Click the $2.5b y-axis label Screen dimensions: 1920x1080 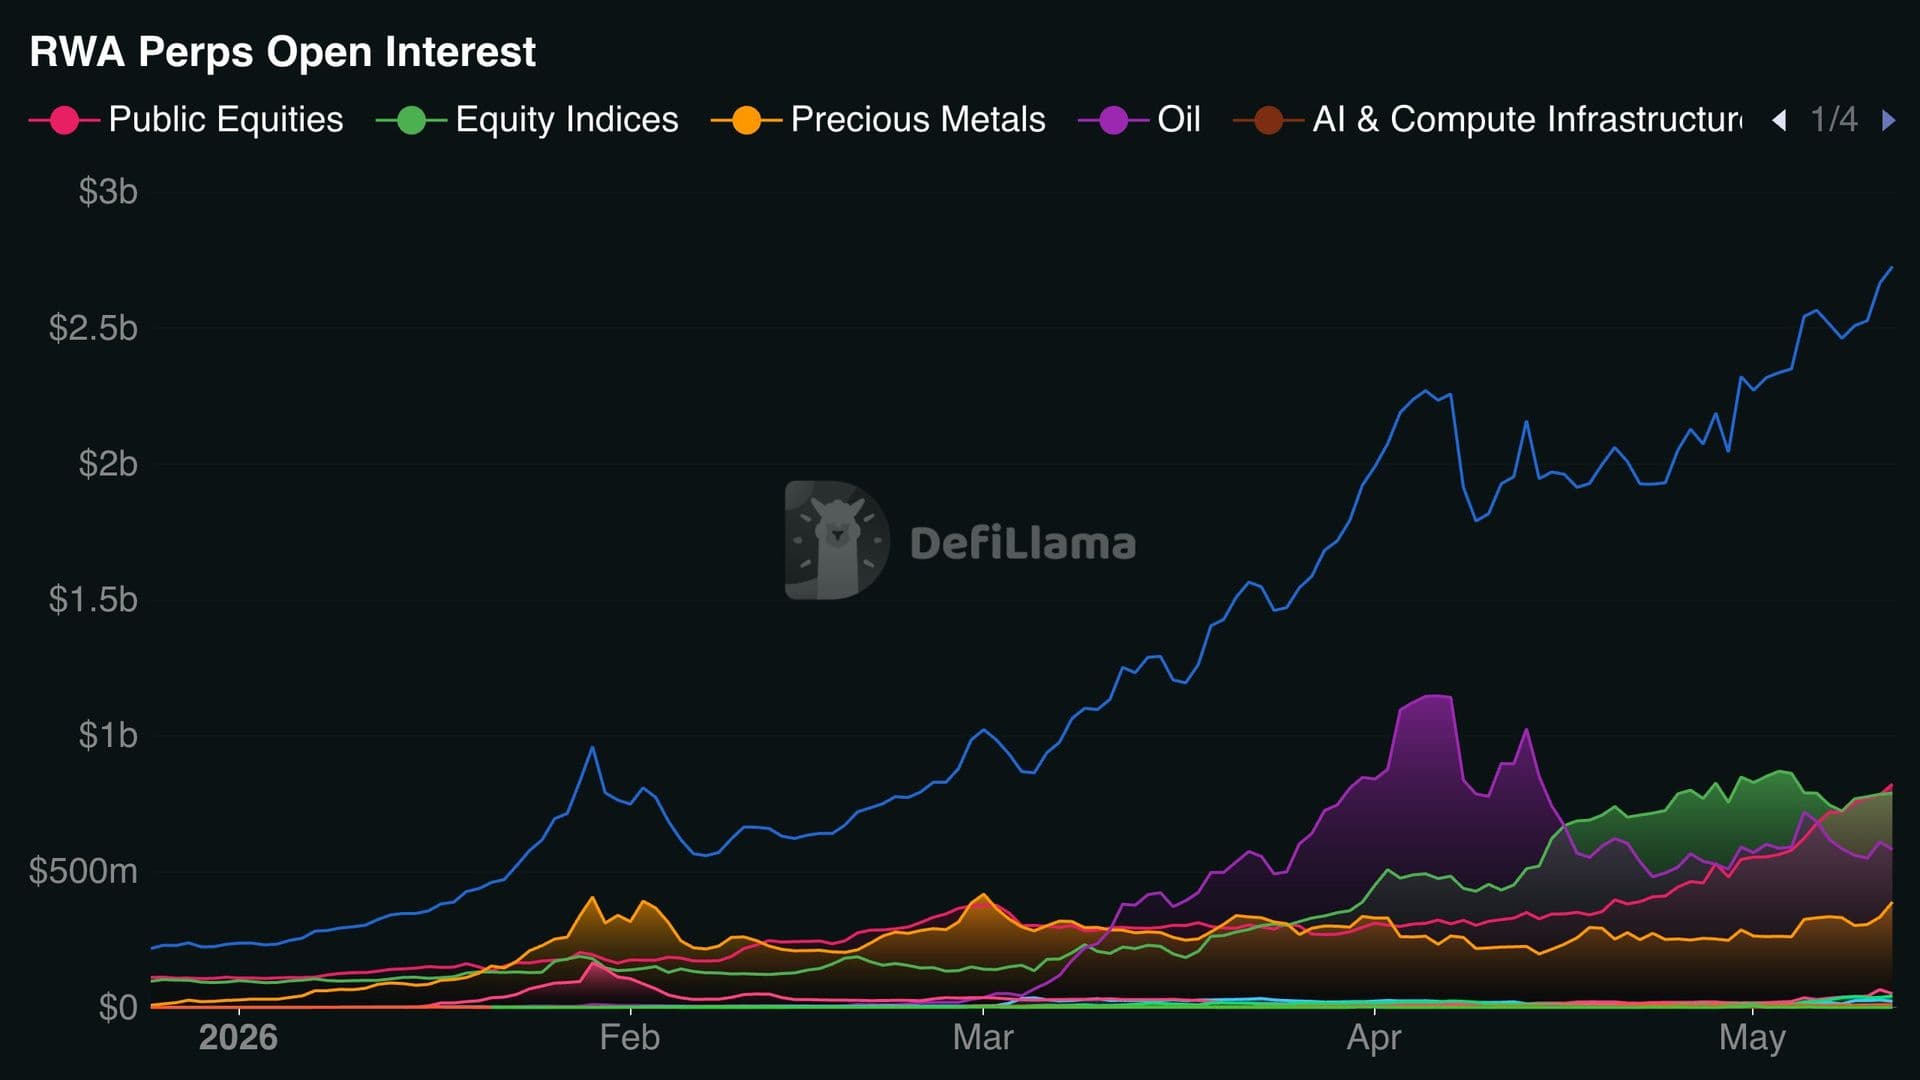click(x=93, y=328)
